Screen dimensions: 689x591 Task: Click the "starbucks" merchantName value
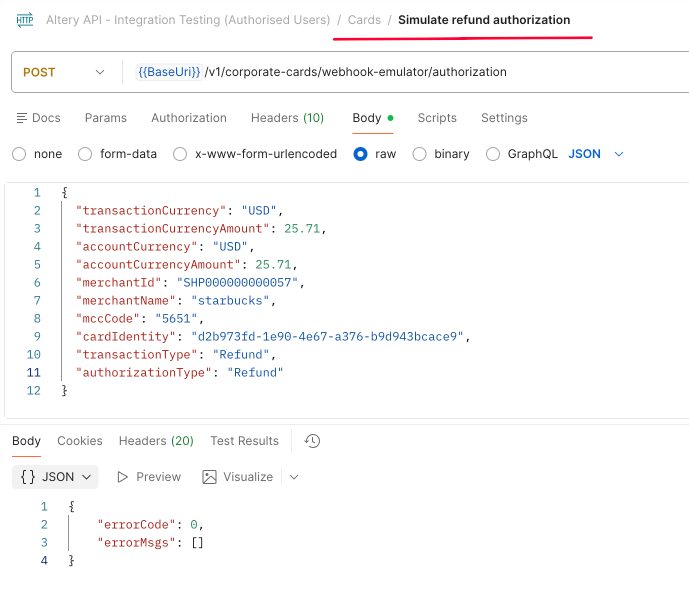pos(230,301)
